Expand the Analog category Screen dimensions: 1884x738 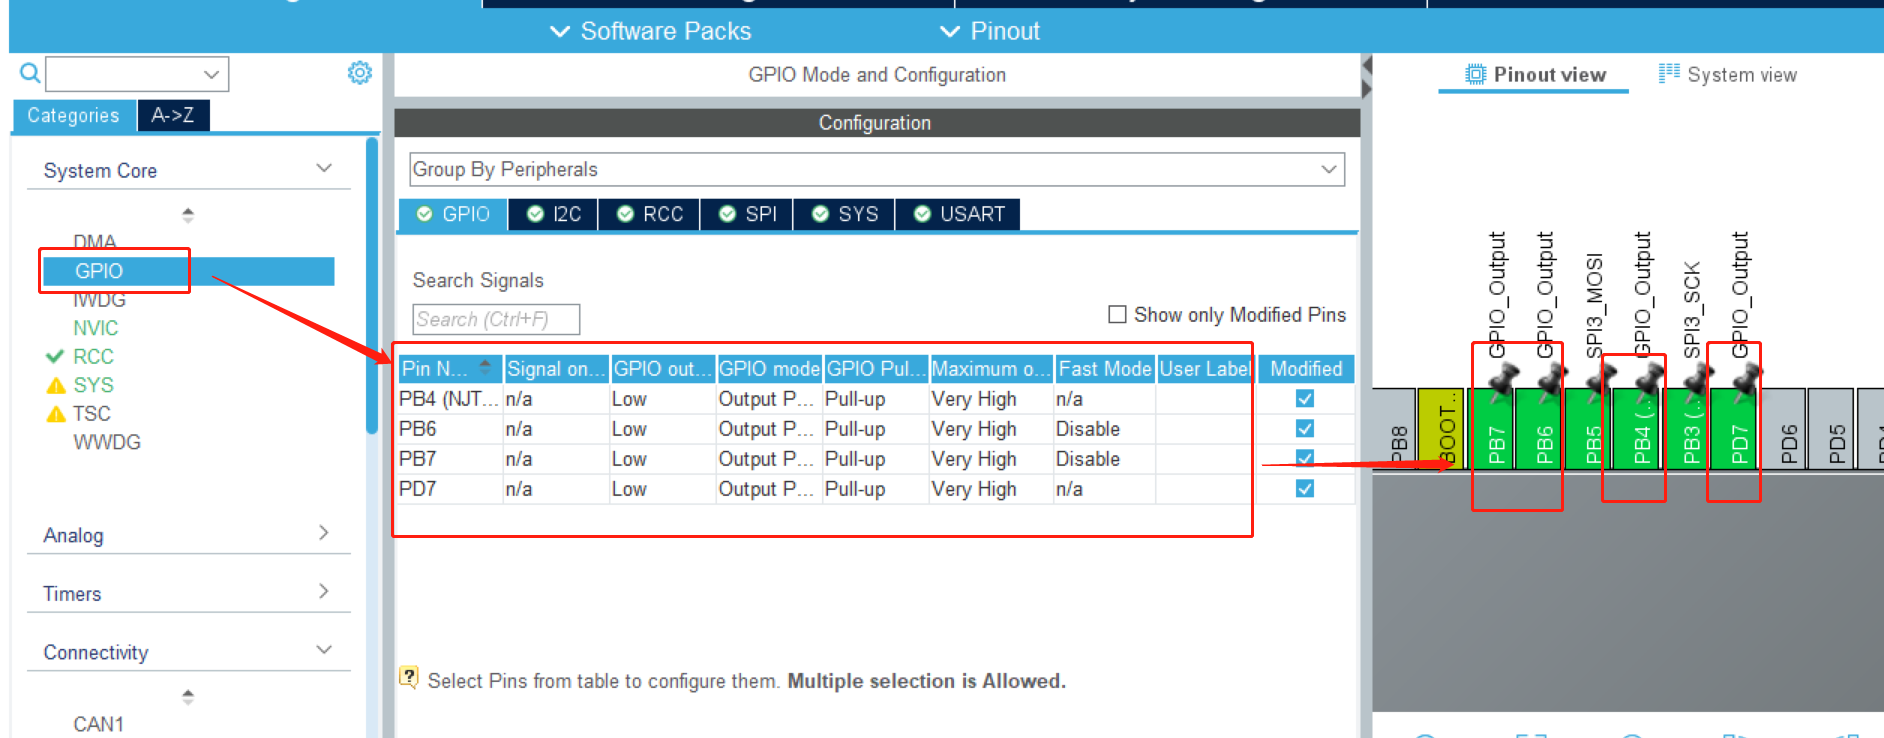[187, 535]
